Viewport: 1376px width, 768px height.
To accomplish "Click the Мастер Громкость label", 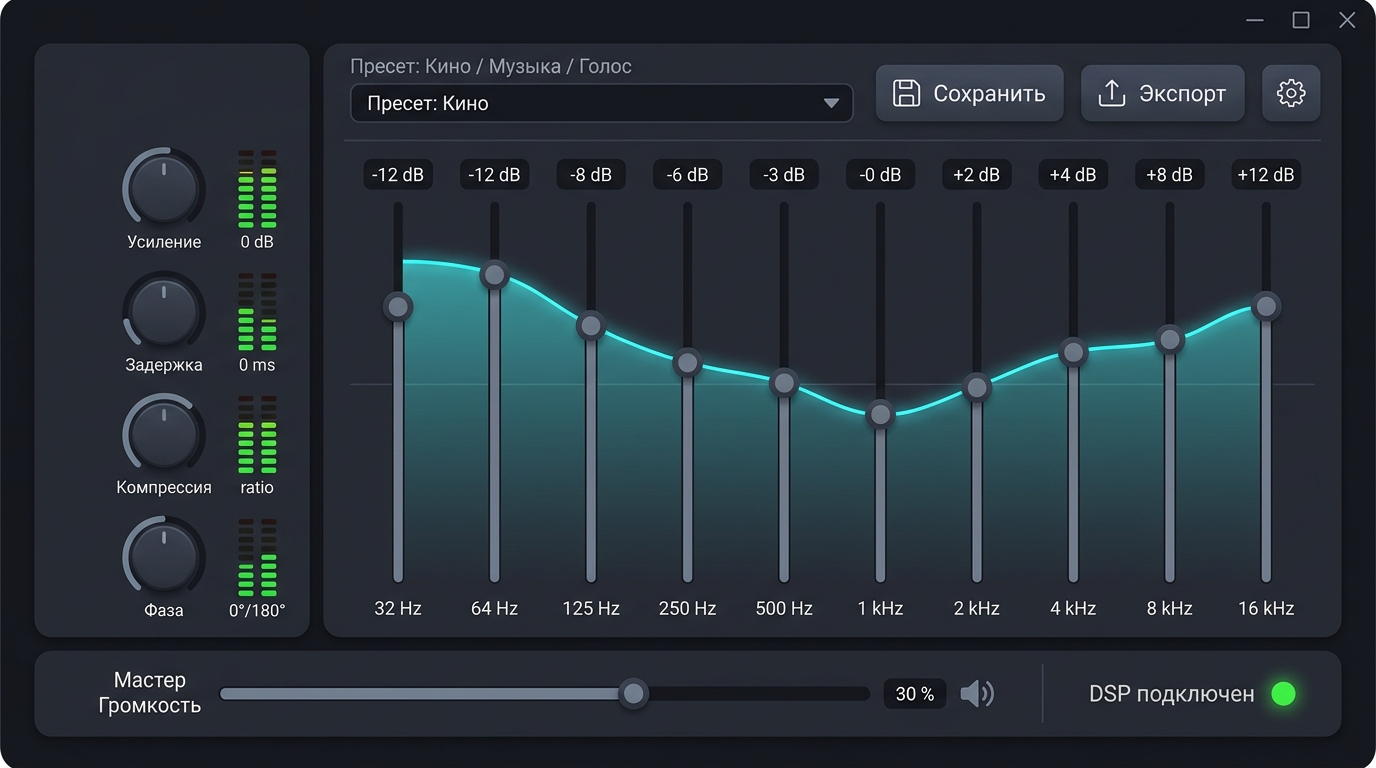I will point(150,693).
